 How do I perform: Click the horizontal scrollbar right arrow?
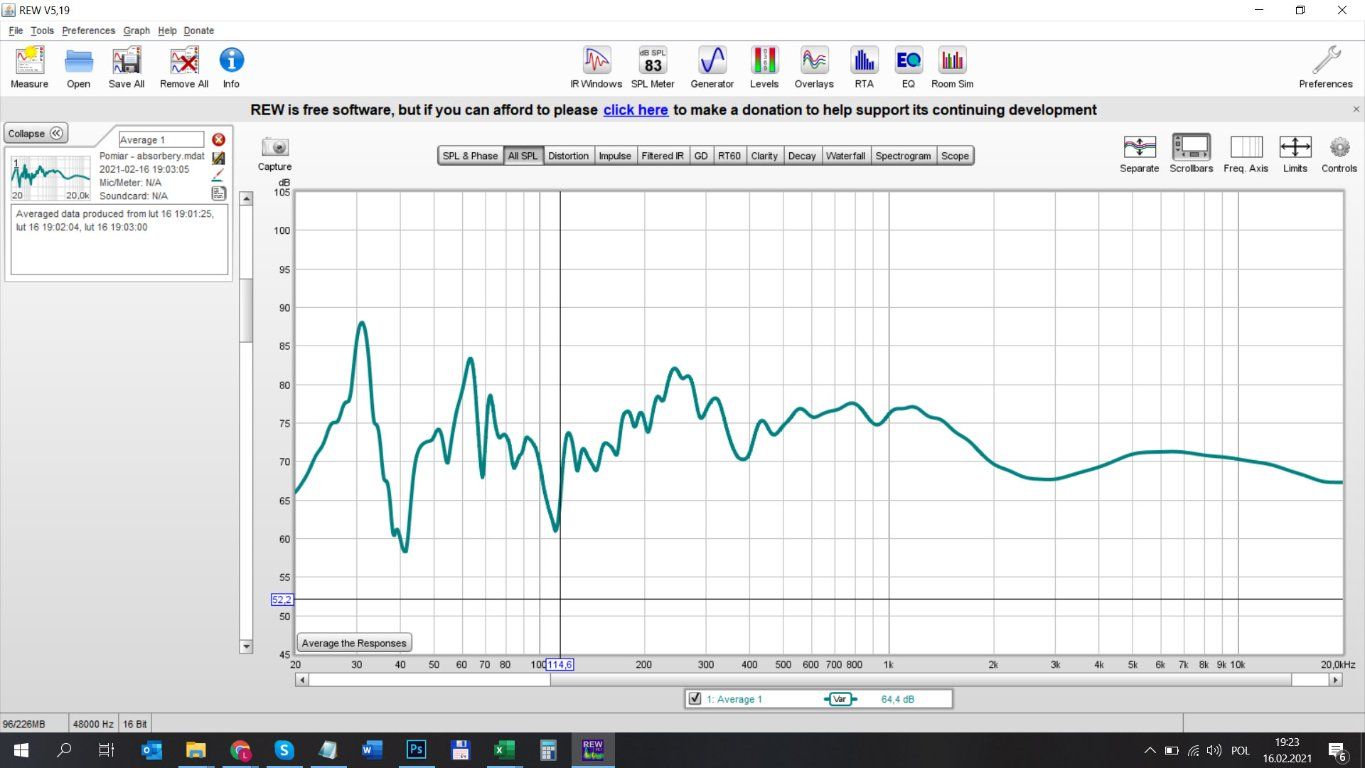pyautogui.click(x=1335, y=680)
